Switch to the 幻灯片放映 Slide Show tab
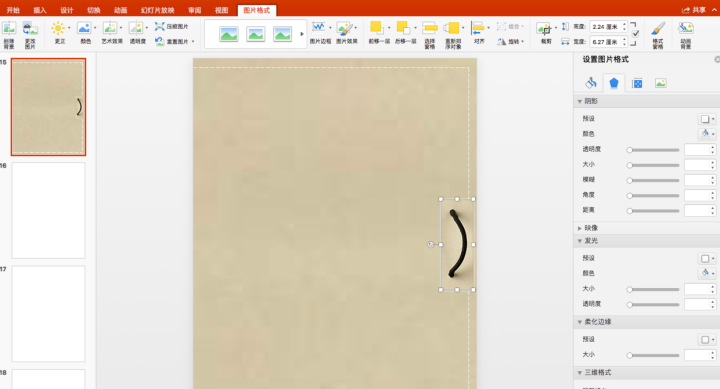720x389 pixels. (x=158, y=10)
